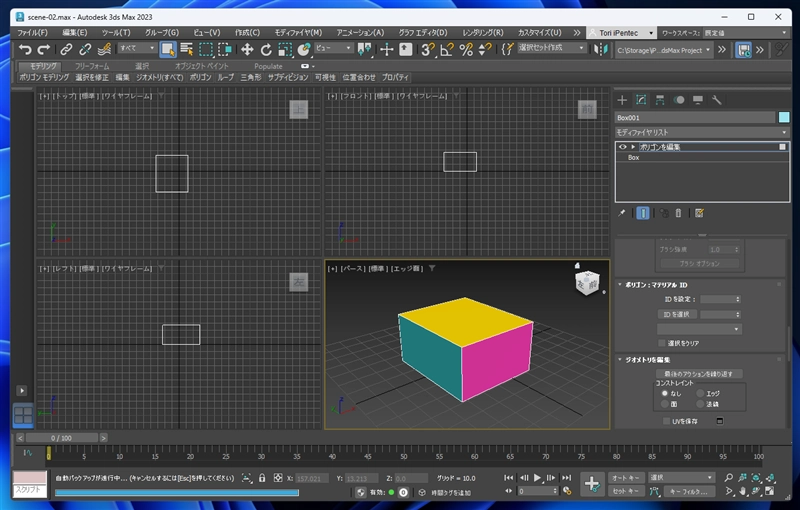Image resolution: width=800 pixels, height=510 pixels.
Task: Click the オート キー button
Action: click(x=626, y=478)
